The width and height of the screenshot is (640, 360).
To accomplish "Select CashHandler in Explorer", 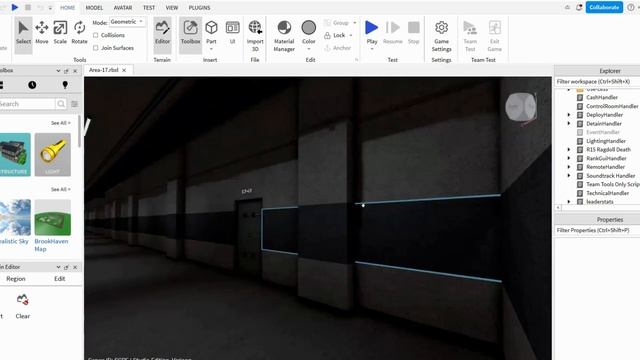I will tap(602, 97).
